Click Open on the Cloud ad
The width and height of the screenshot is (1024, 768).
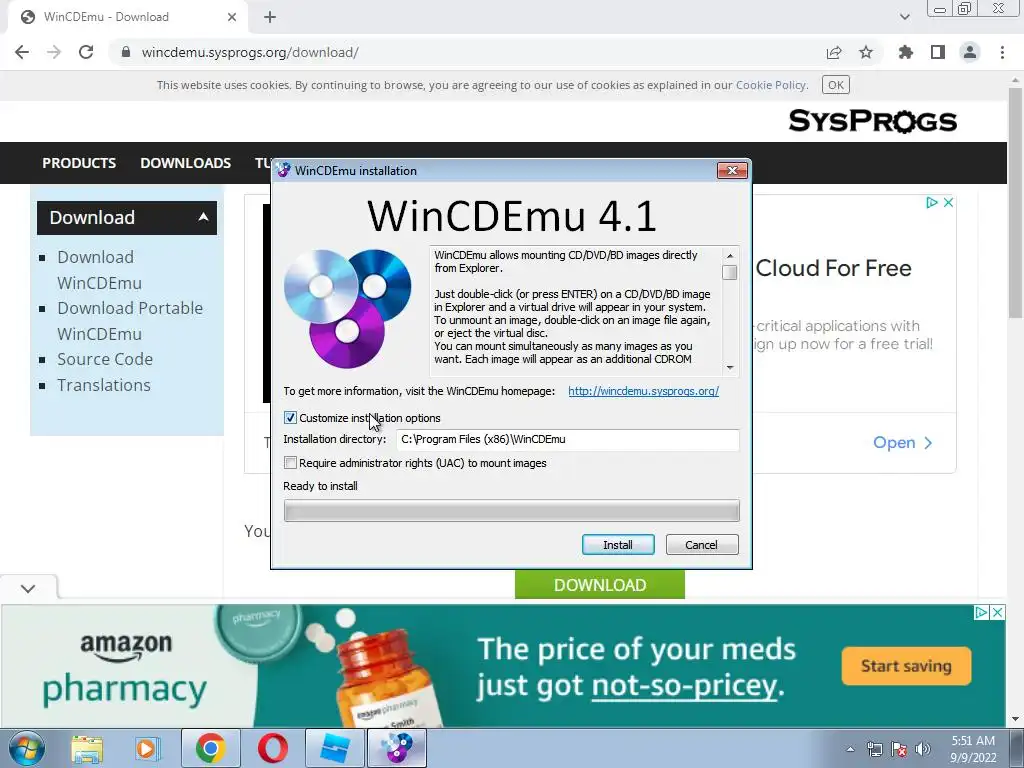[903, 443]
